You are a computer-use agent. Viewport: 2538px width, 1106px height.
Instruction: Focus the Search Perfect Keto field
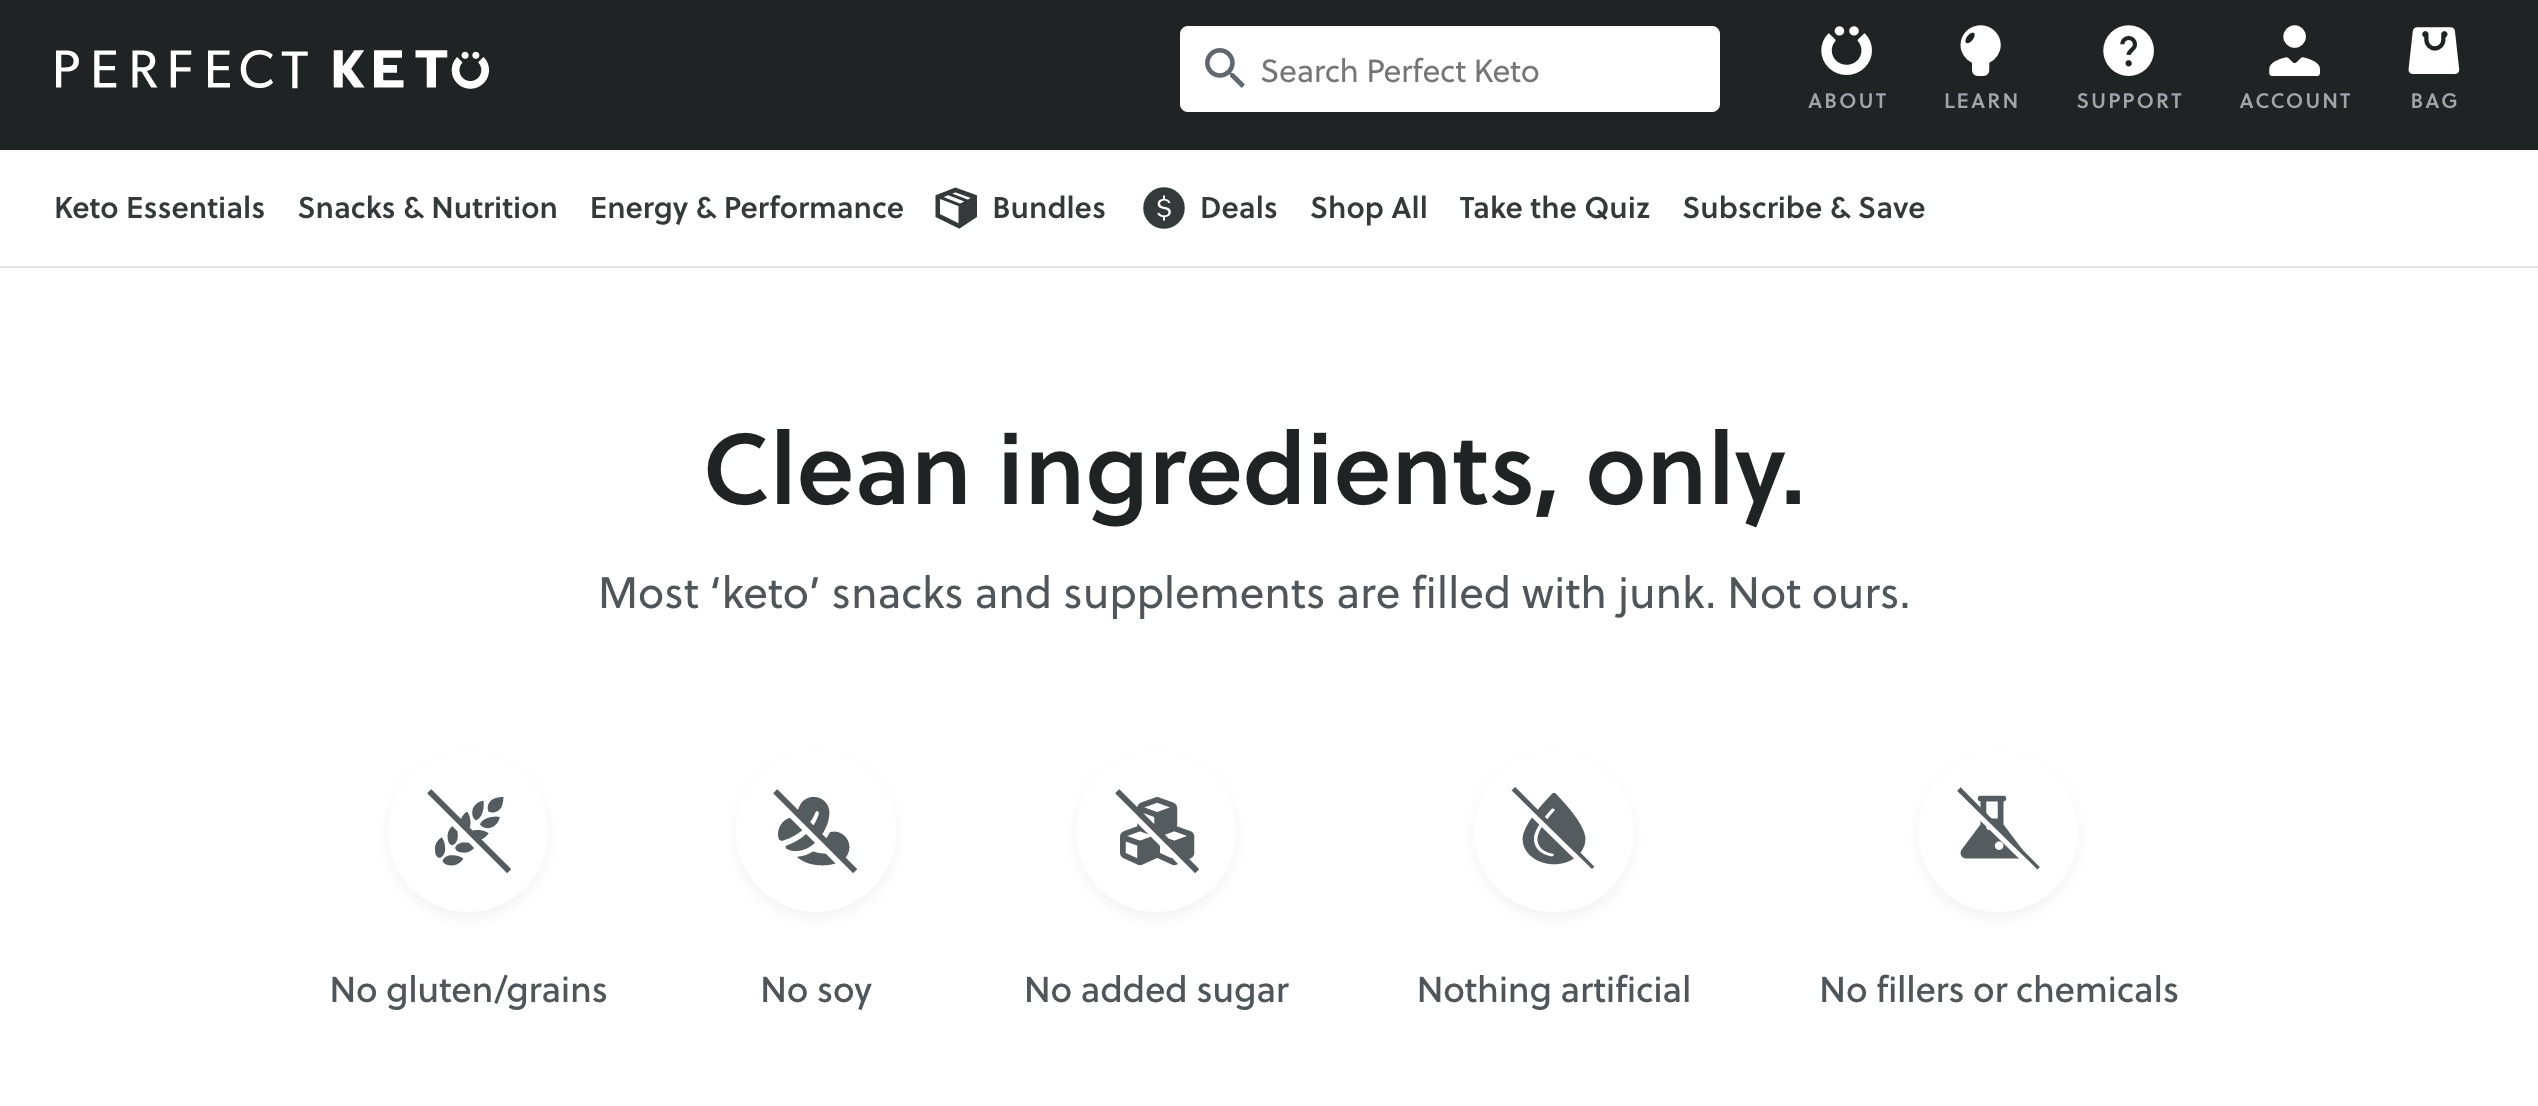coord(1449,69)
